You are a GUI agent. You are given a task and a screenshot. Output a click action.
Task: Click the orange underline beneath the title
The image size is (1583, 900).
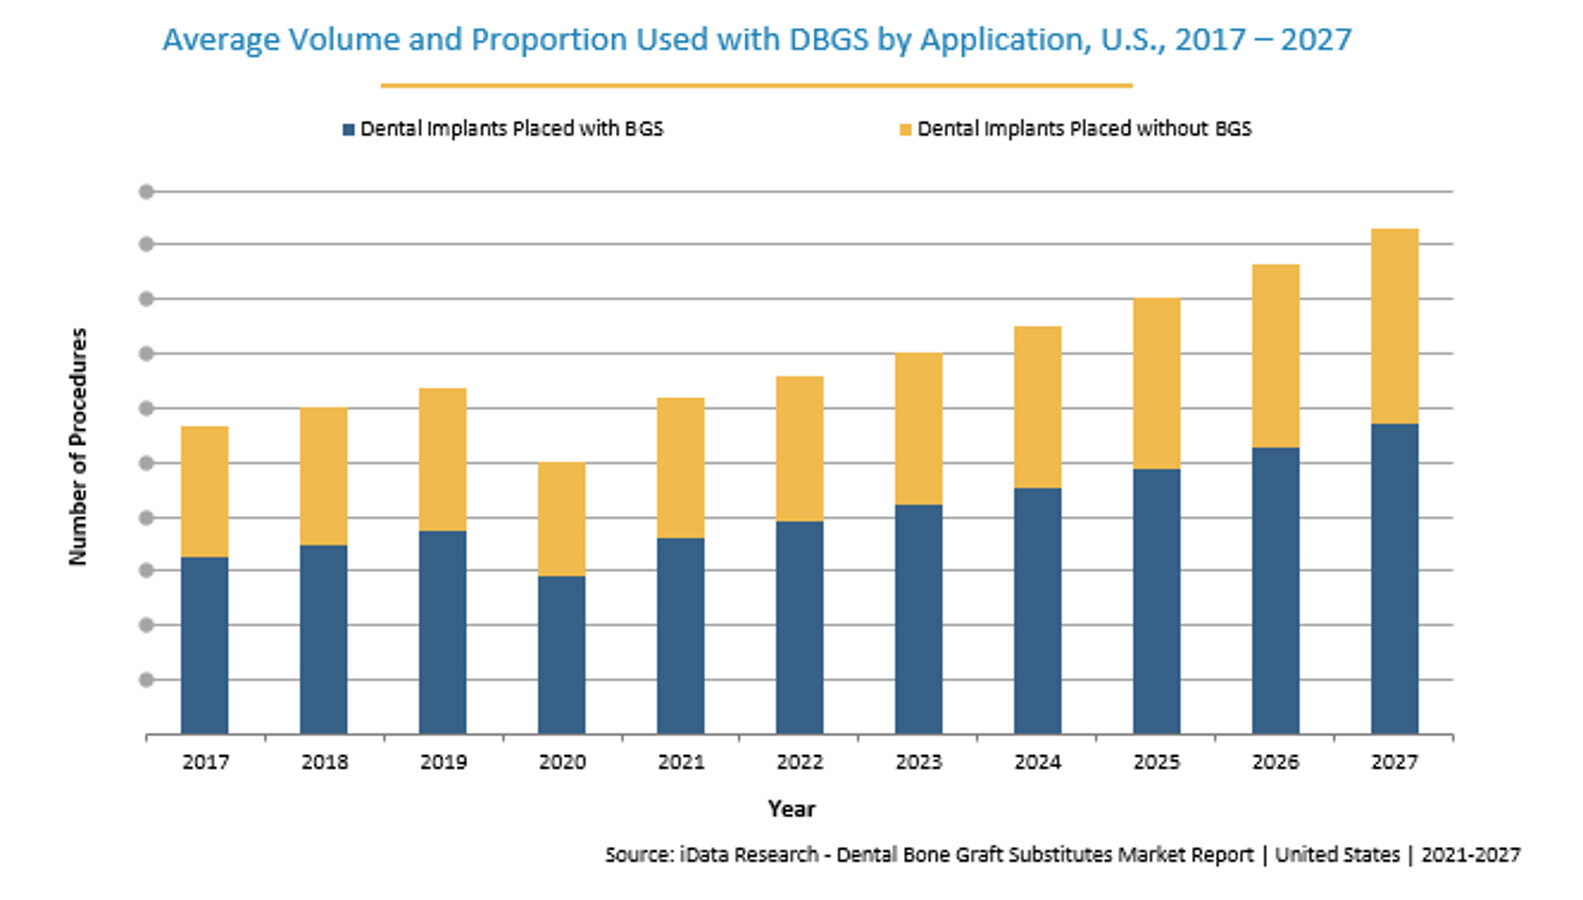[x=756, y=86]
